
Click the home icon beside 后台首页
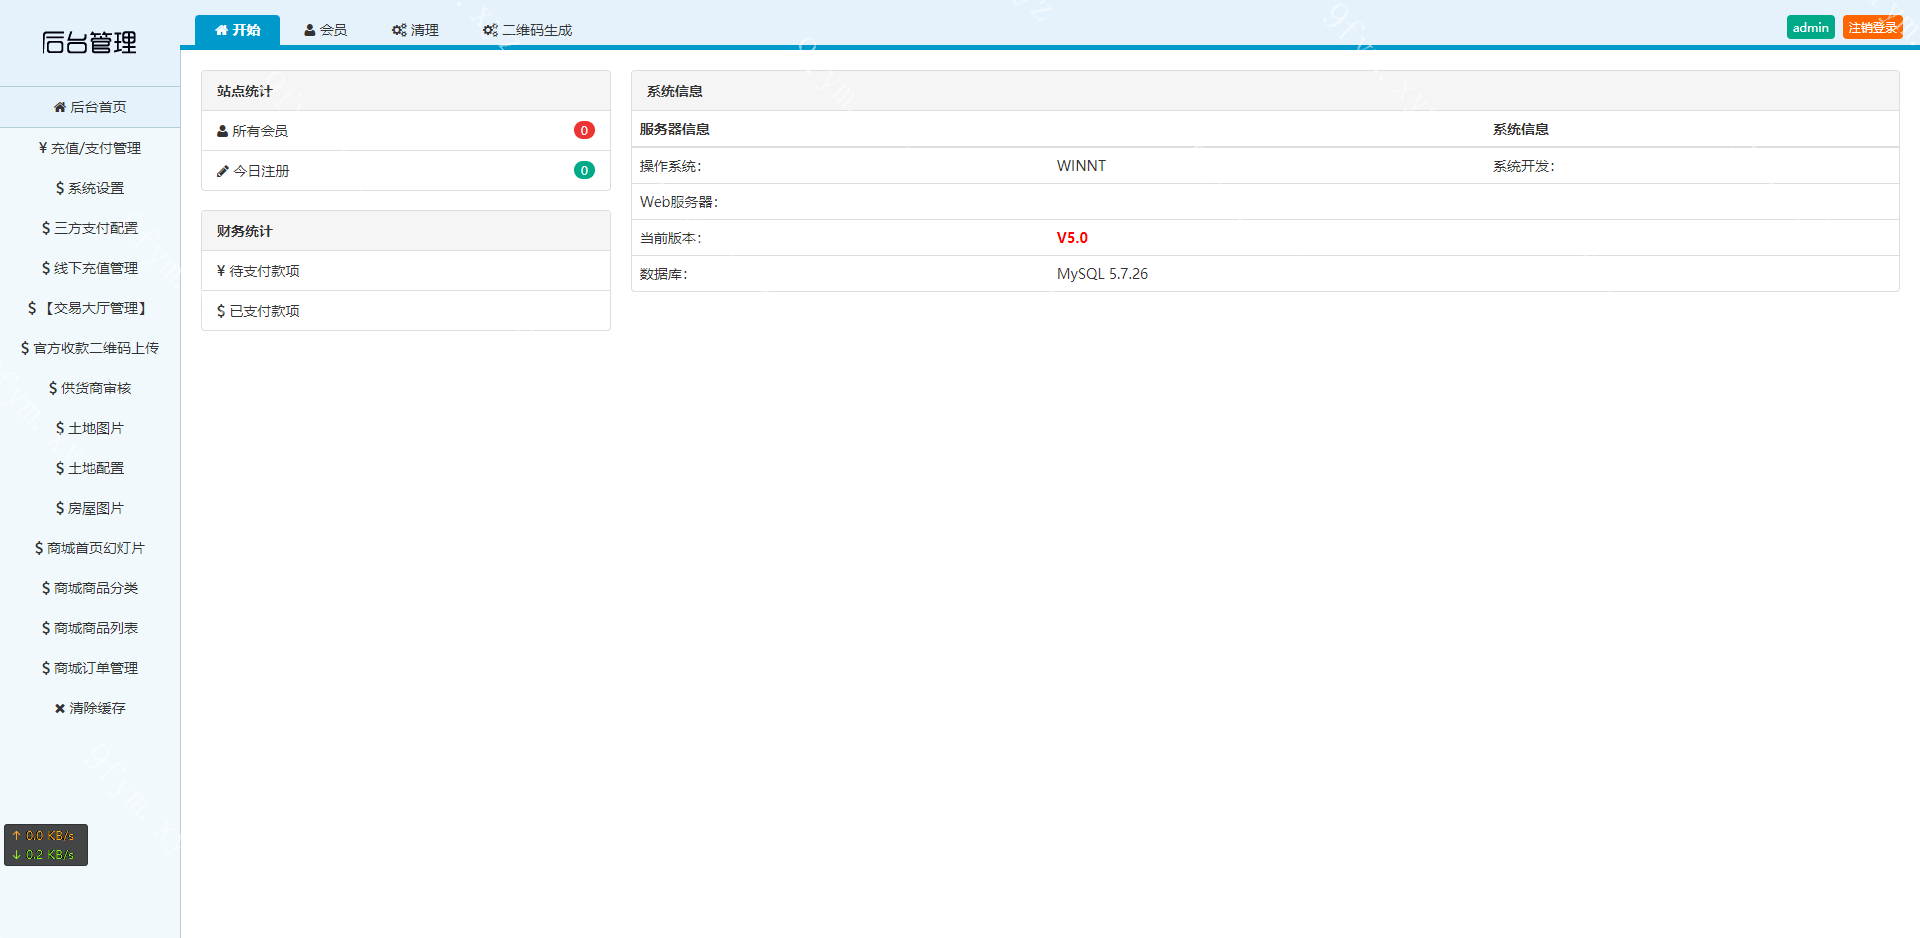click(60, 107)
